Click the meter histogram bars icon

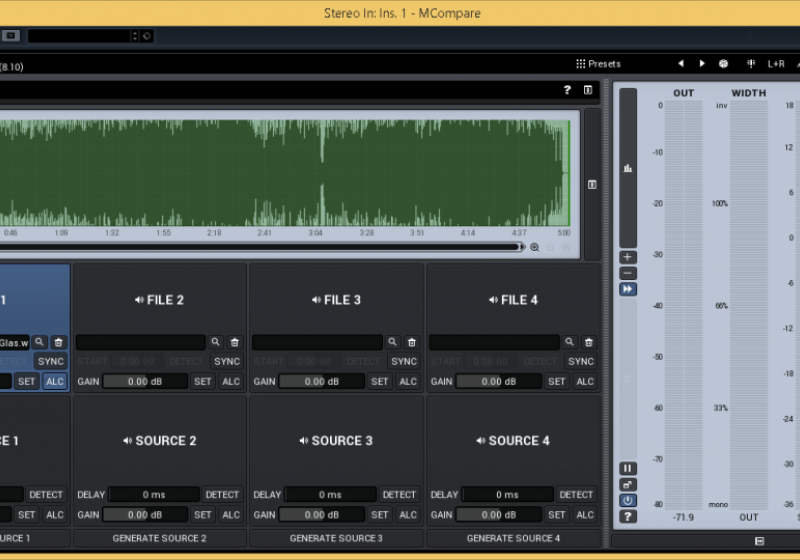[628, 168]
